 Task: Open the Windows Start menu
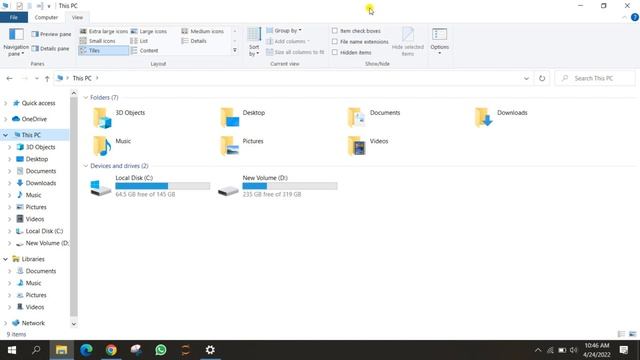(12, 350)
